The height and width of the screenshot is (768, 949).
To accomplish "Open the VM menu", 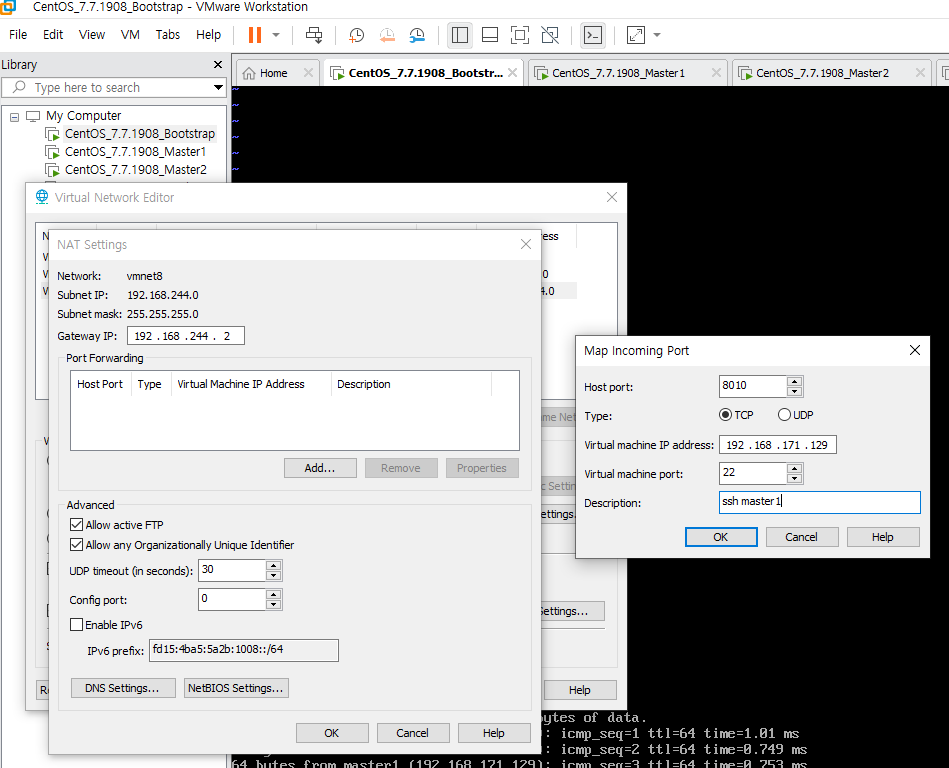I will (x=130, y=34).
